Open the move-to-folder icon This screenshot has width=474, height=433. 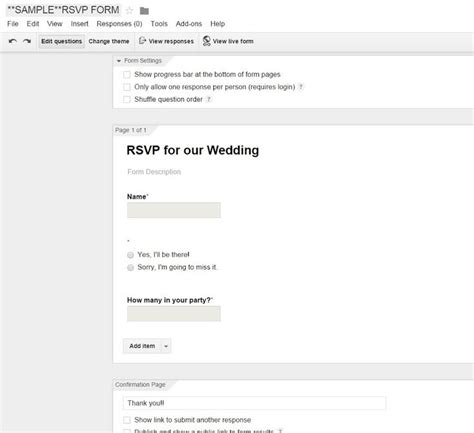[144, 11]
